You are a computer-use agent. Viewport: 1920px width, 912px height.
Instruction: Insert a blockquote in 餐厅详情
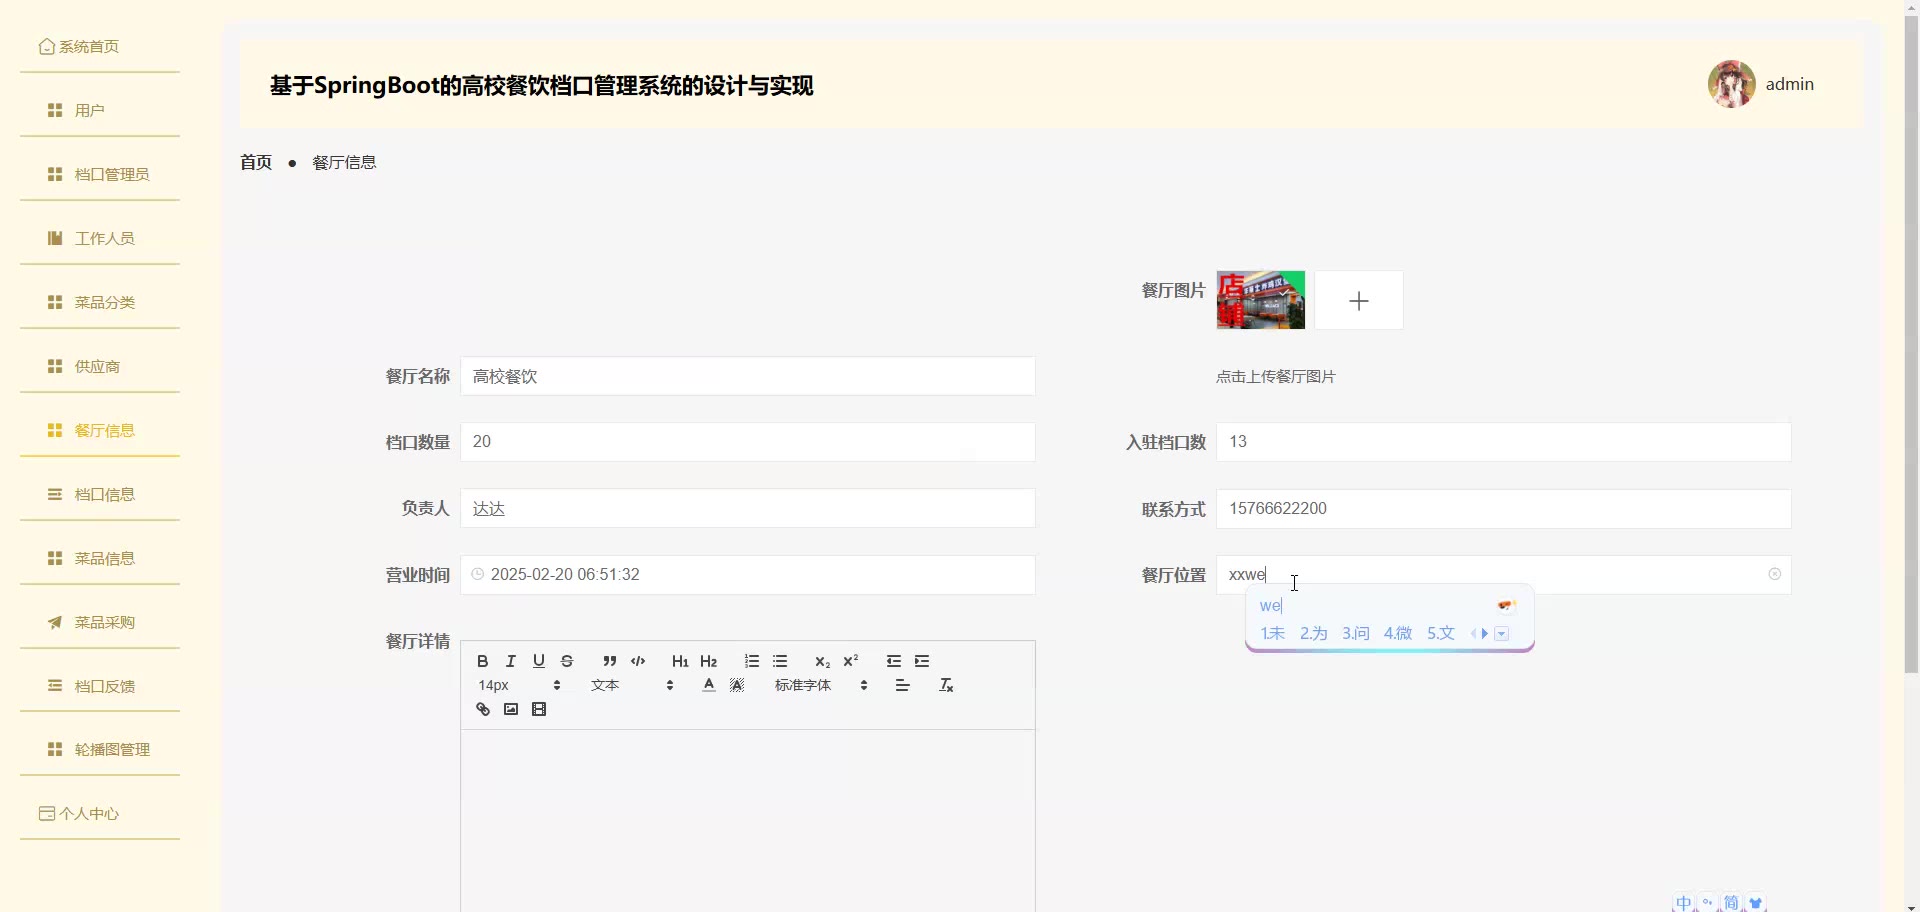pos(610,661)
